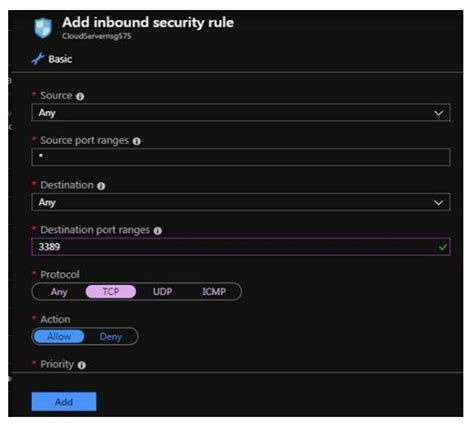This screenshot has height=427, width=474.
Task: Expand the Destination dropdown
Action: [241, 202]
